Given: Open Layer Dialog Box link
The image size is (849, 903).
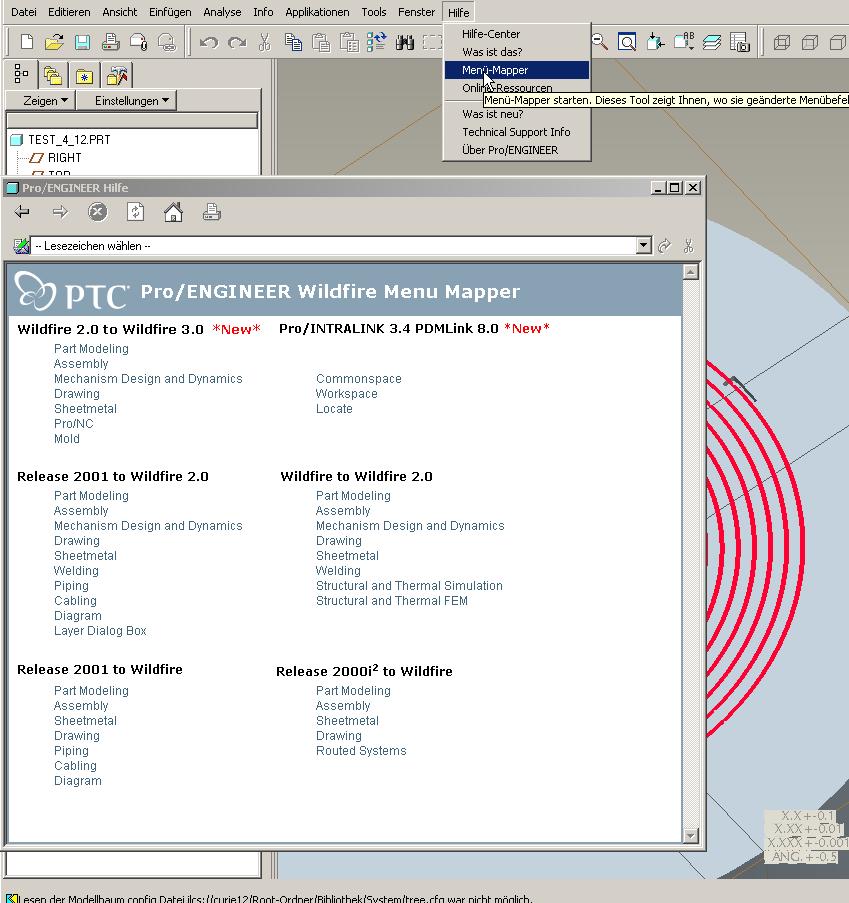Looking at the screenshot, I should click(100, 631).
